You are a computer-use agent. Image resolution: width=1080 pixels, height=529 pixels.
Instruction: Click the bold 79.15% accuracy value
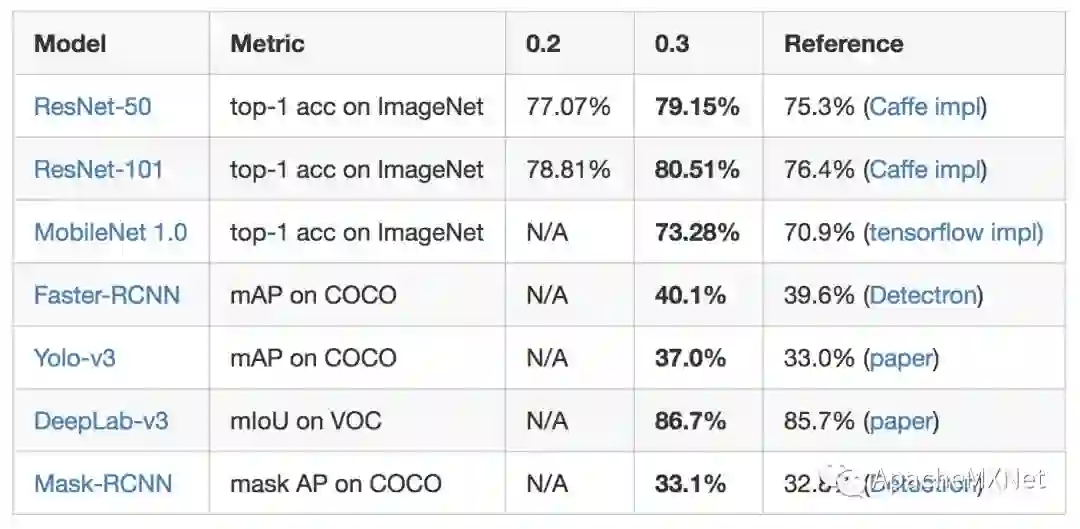tap(697, 107)
